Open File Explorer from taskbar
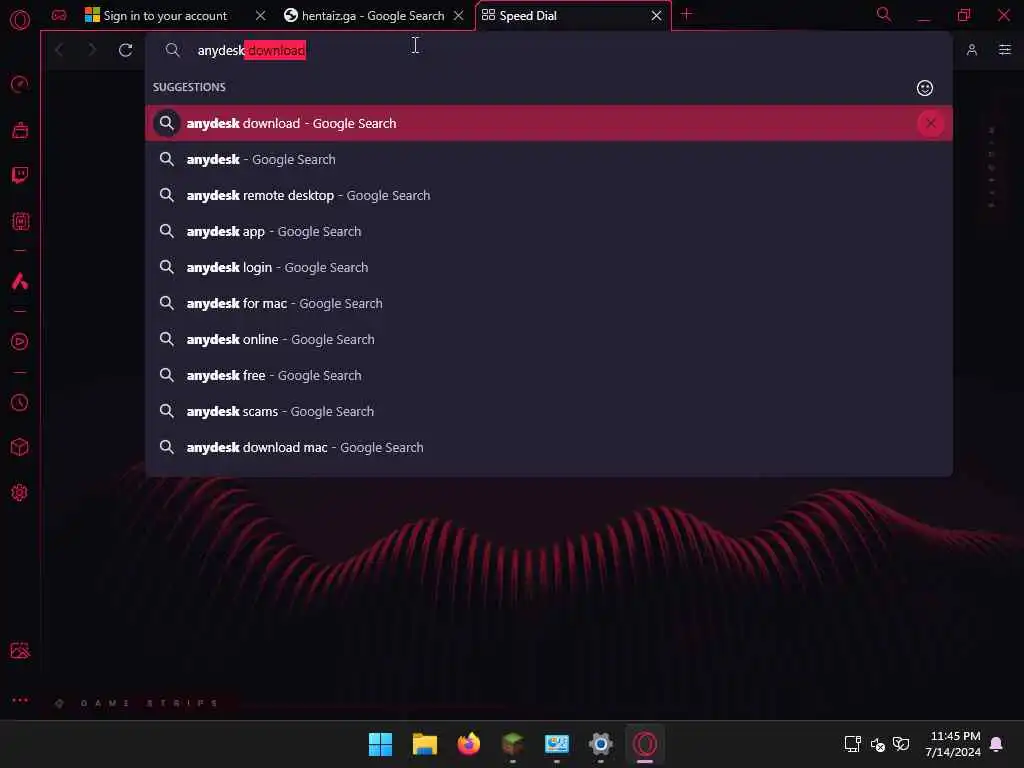Image resolution: width=1024 pixels, height=768 pixels. pyautogui.click(x=424, y=744)
